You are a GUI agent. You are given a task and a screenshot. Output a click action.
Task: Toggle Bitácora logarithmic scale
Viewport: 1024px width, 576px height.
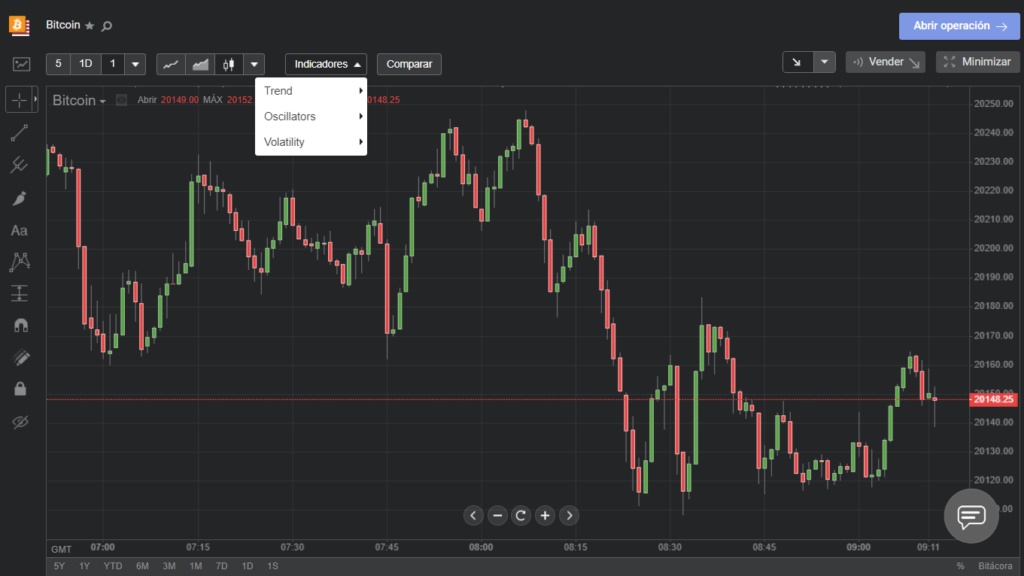995,566
